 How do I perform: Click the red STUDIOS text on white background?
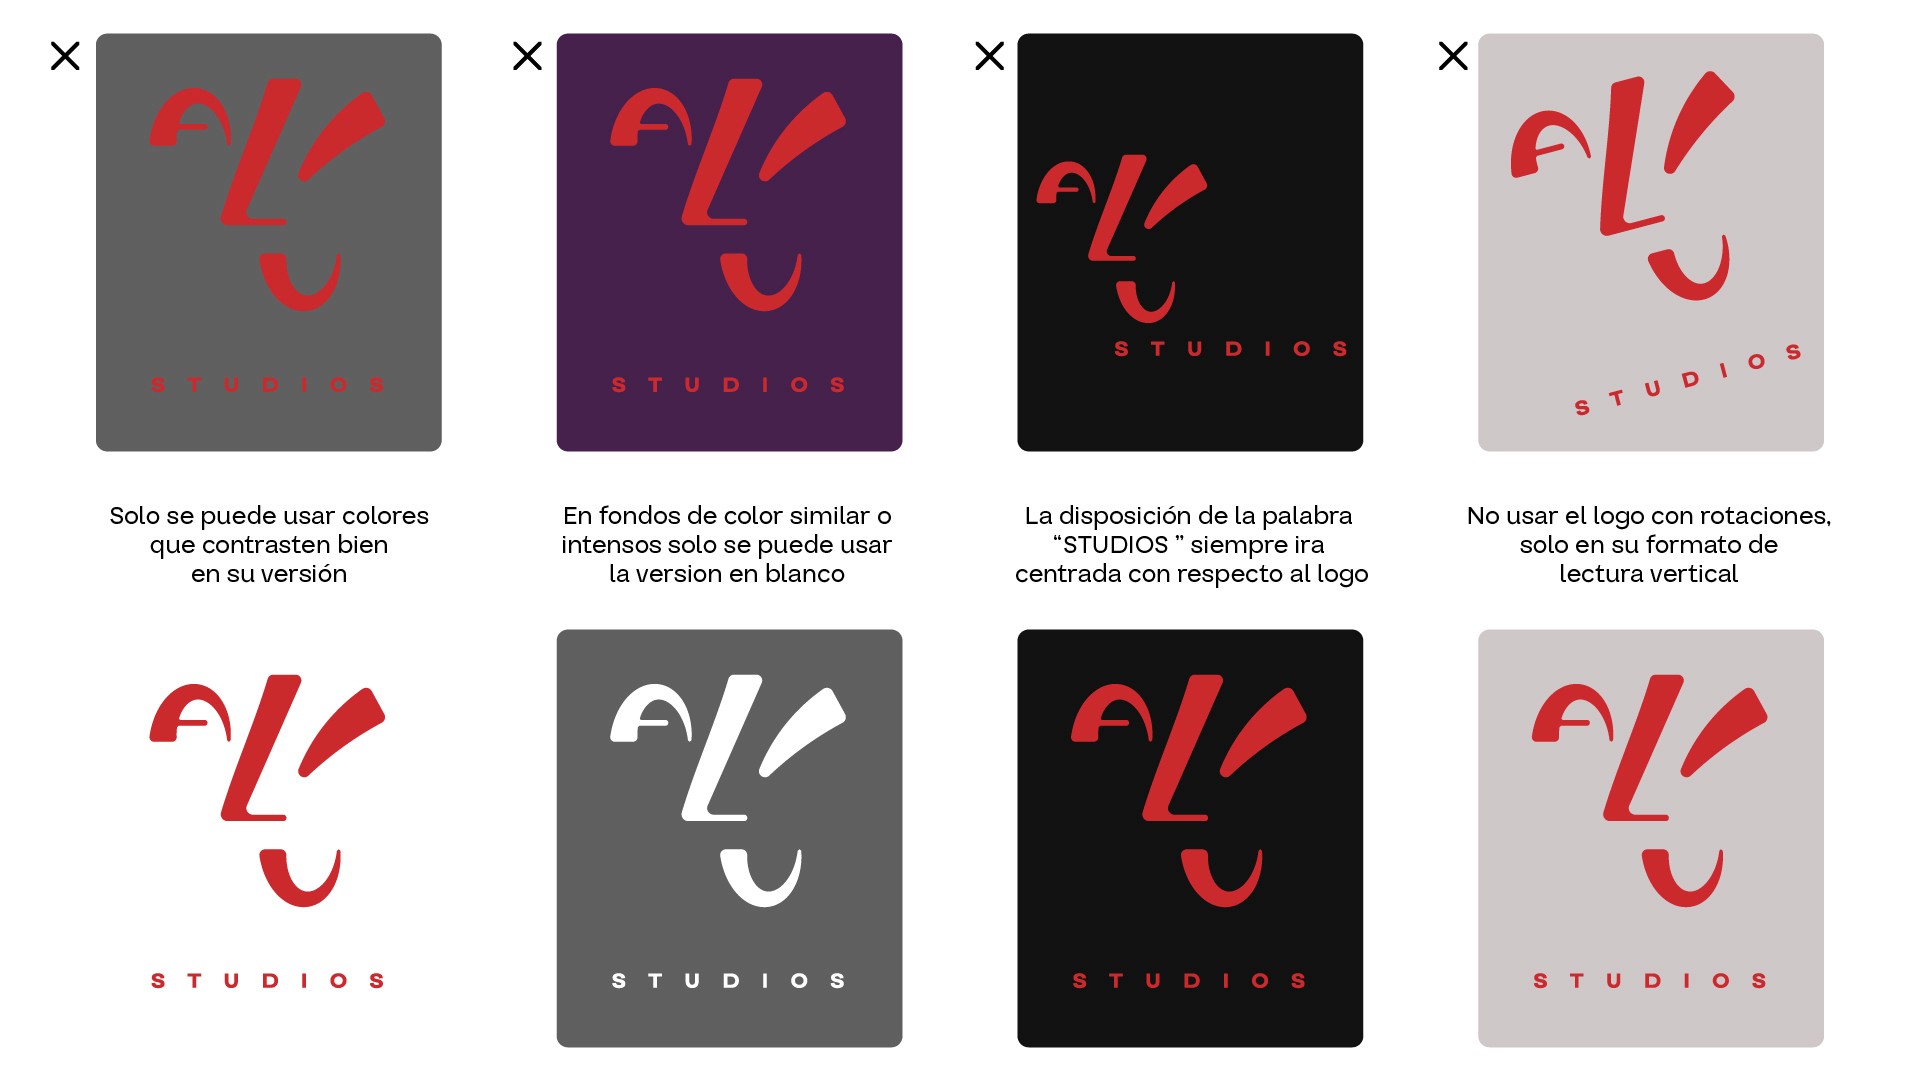pyautogui.click(x=268, y=981)
